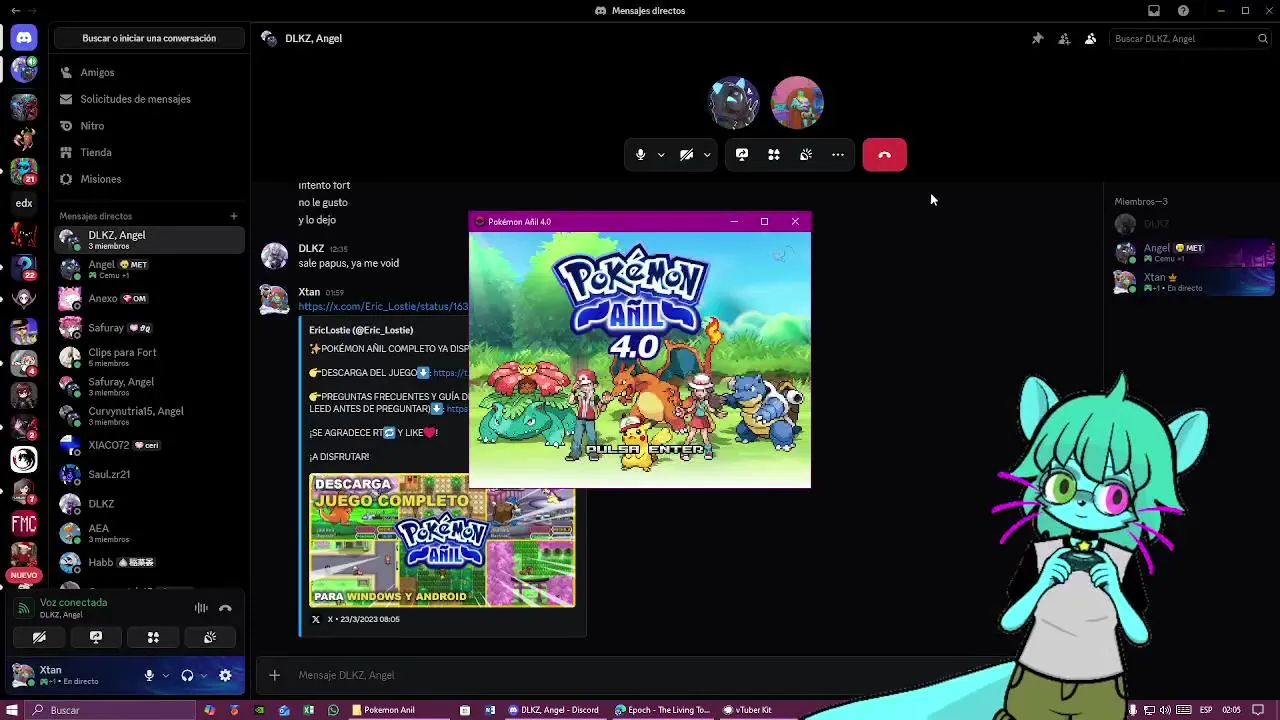Viewport: 1280px width, 720px height.
Task: Select Xtan in the members list
Action: pyautogui.click(x=1193, y=282)
